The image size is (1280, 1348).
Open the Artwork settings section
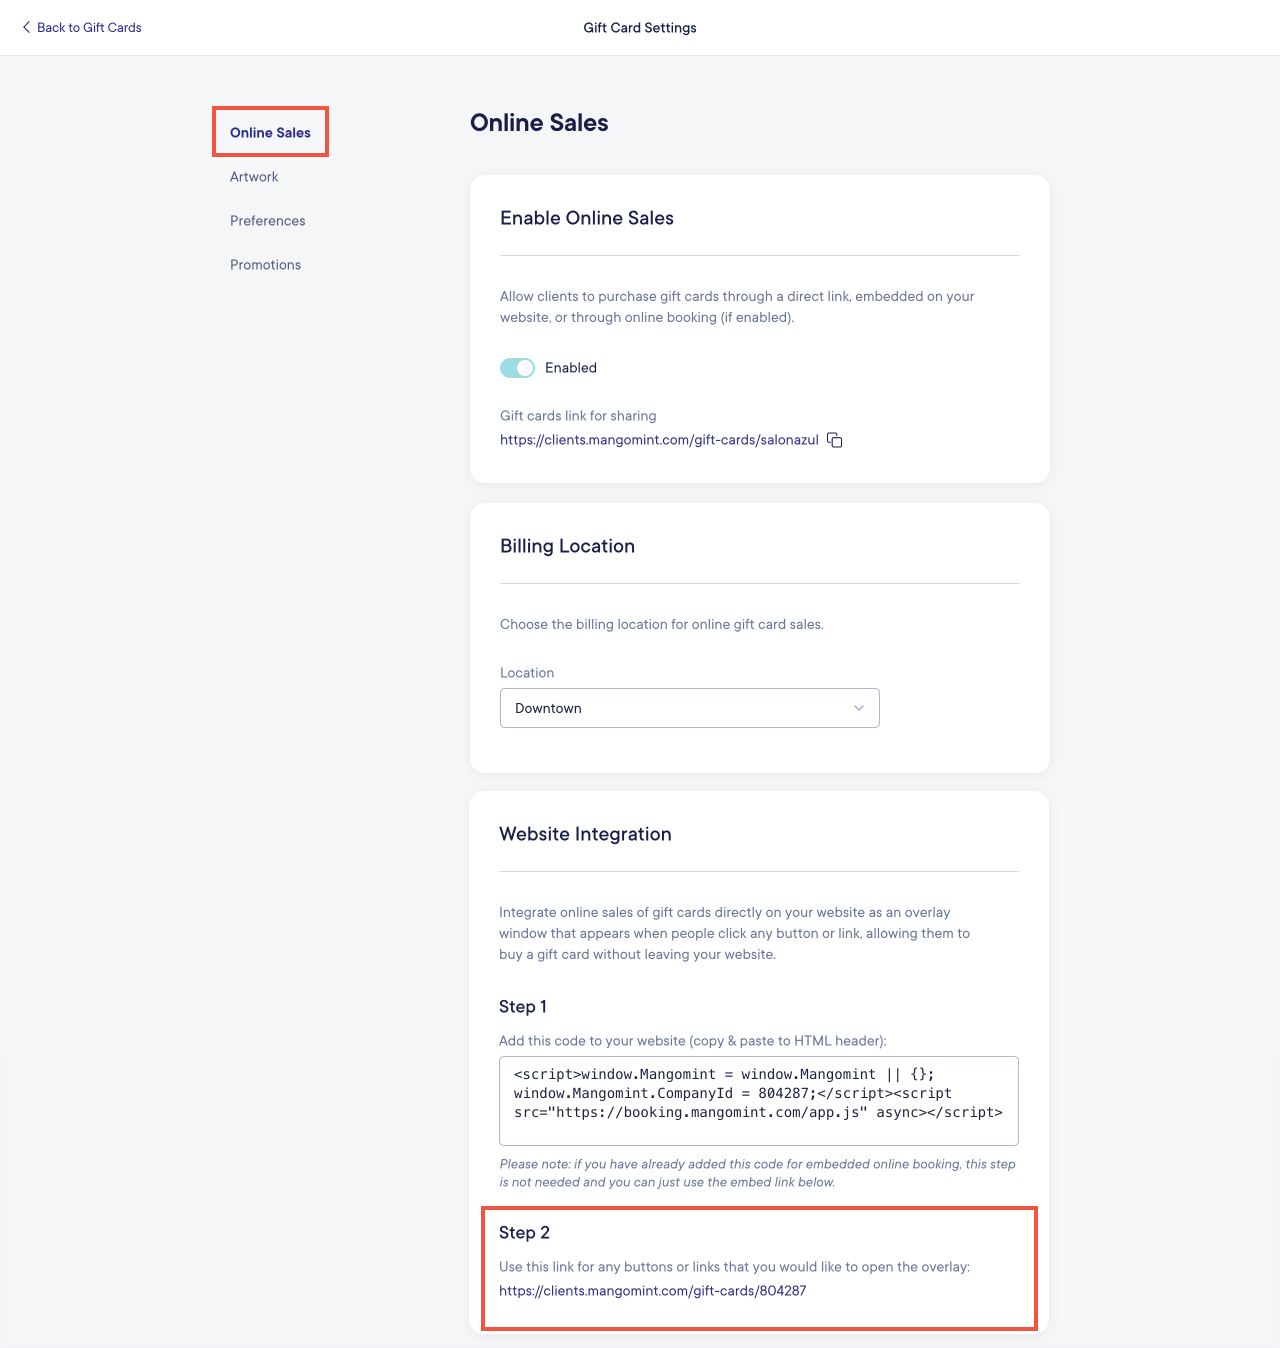click(x=254, y=176)
